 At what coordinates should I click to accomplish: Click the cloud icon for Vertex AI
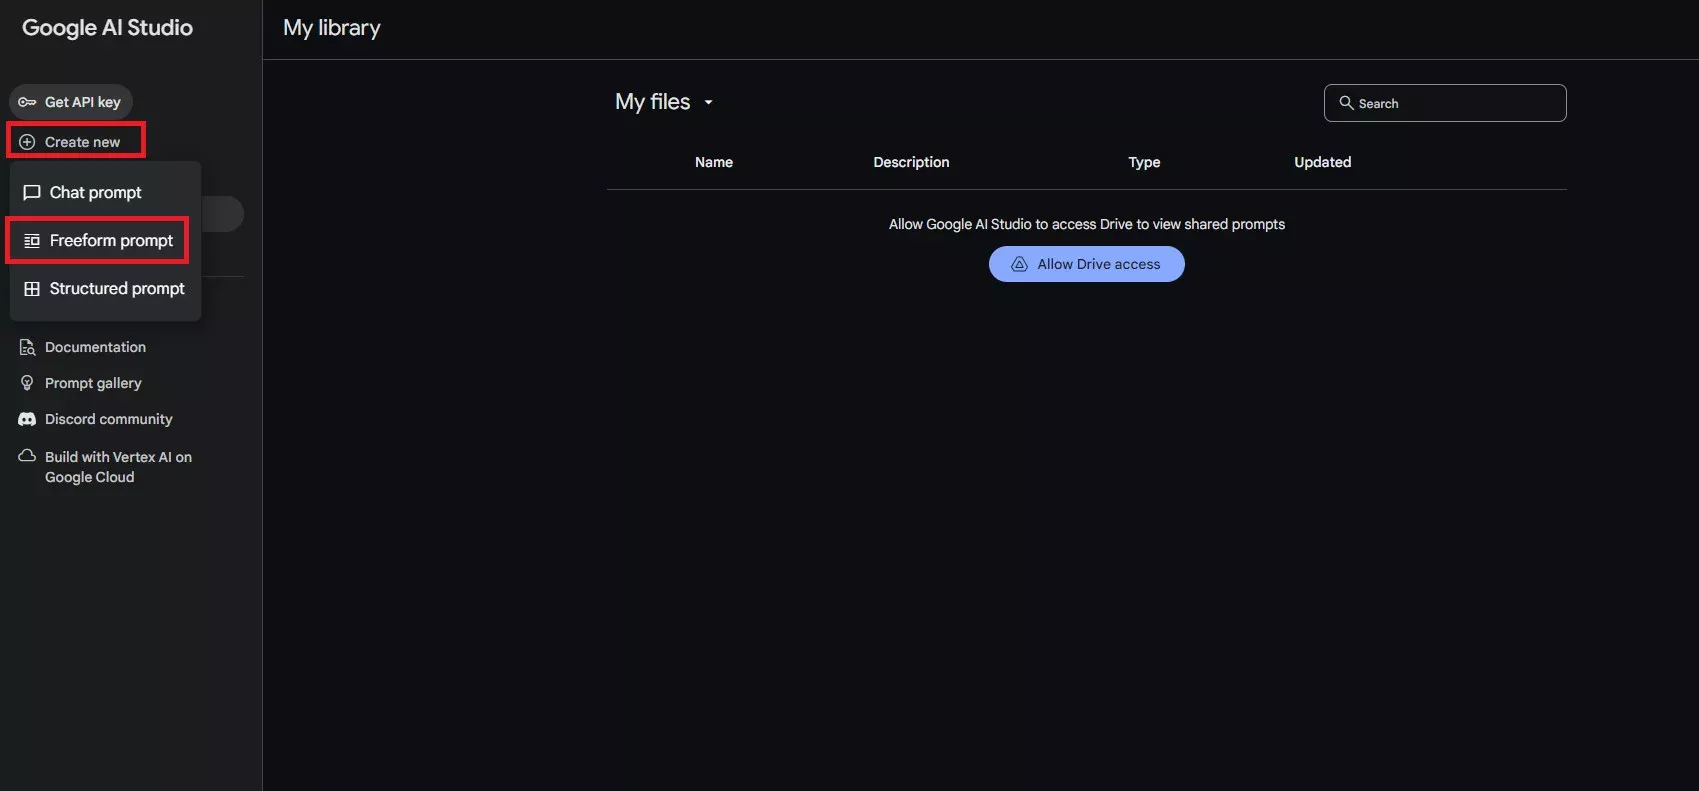(27, 456)
